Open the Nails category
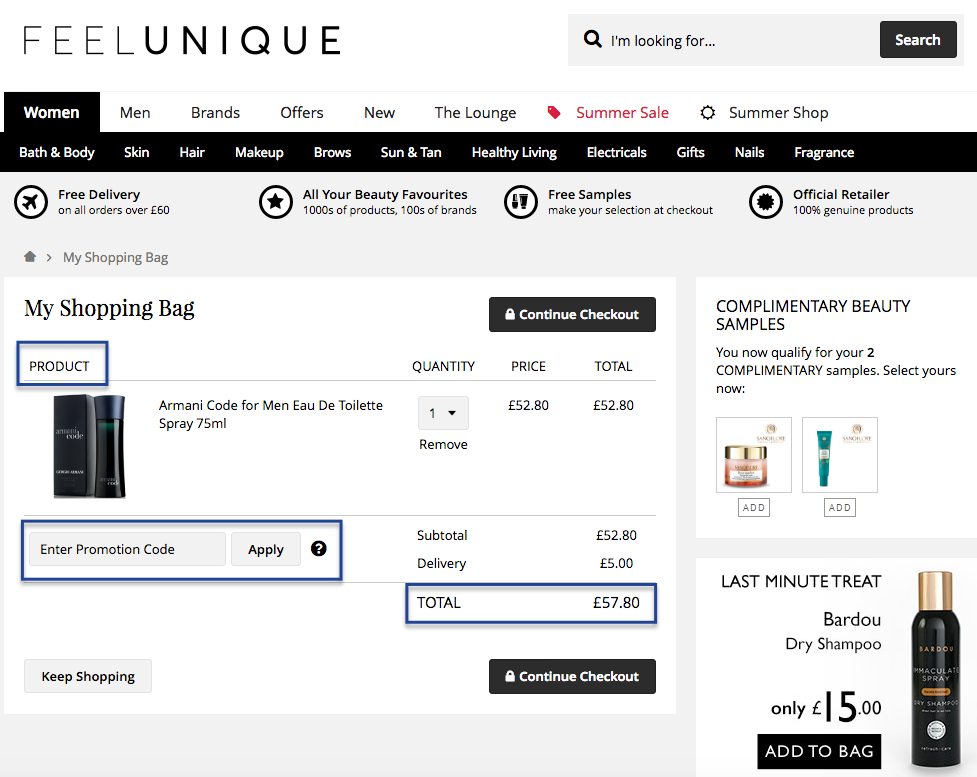Image resolution: width=977 pixels, height=777 pixels. pyautogui.click(x=750, y=153)
